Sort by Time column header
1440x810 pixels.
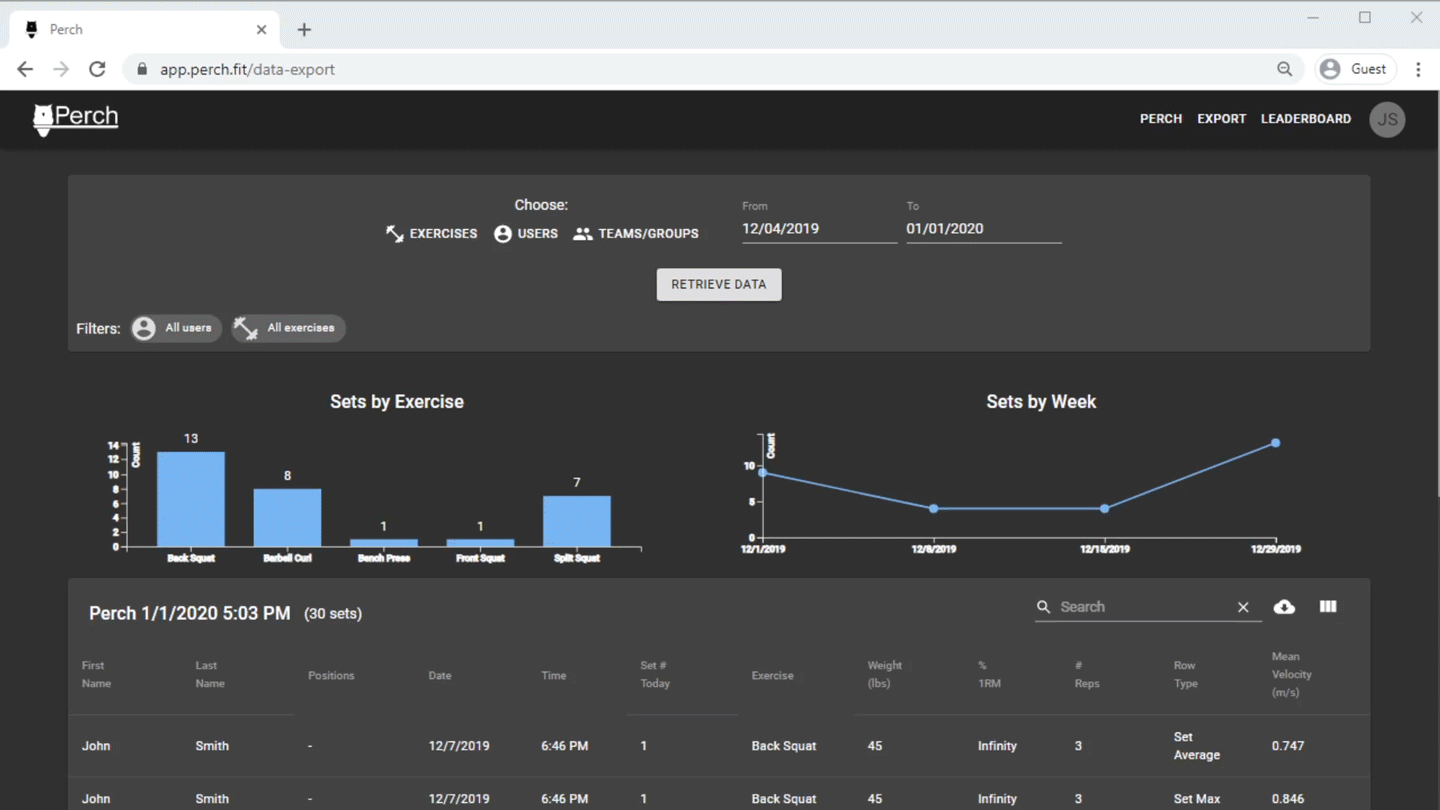coord(554,676)
